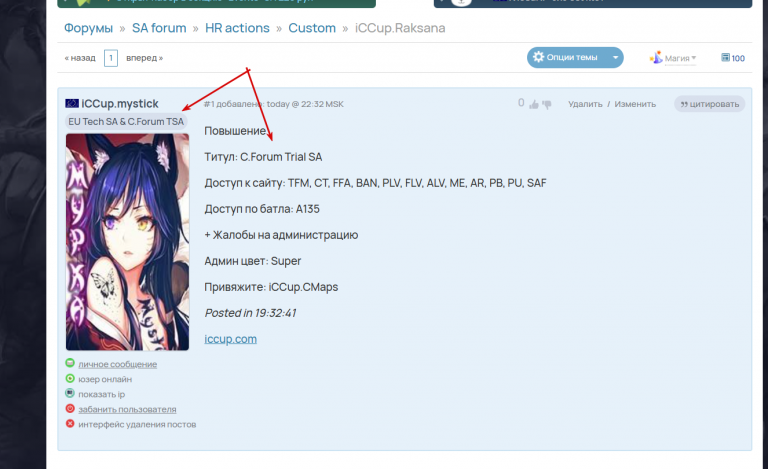The image size is (768, 469).
Task: Open the Форумы breadcrumb link
Action: tap(88, 28)
